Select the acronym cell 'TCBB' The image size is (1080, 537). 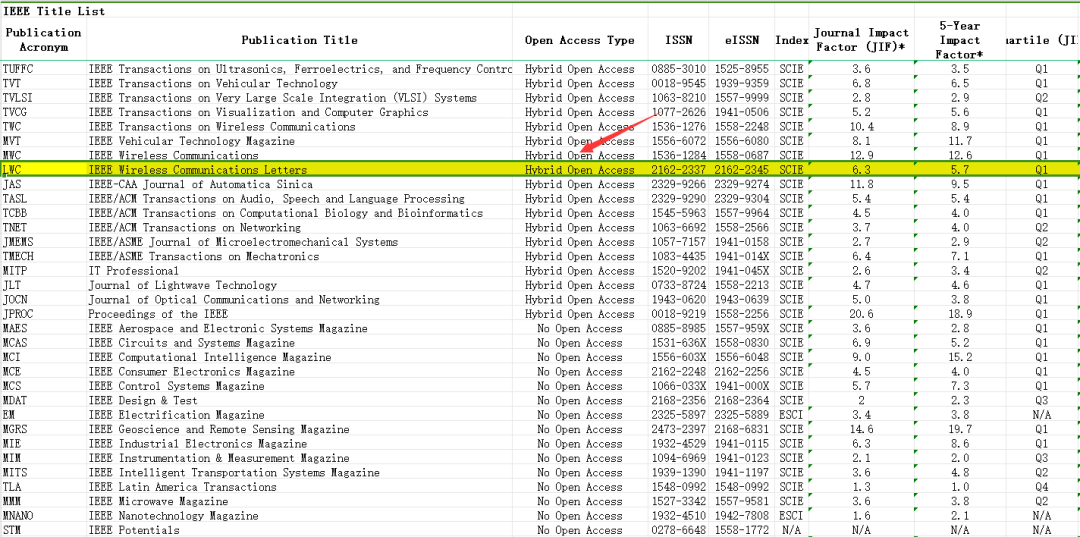43,213
